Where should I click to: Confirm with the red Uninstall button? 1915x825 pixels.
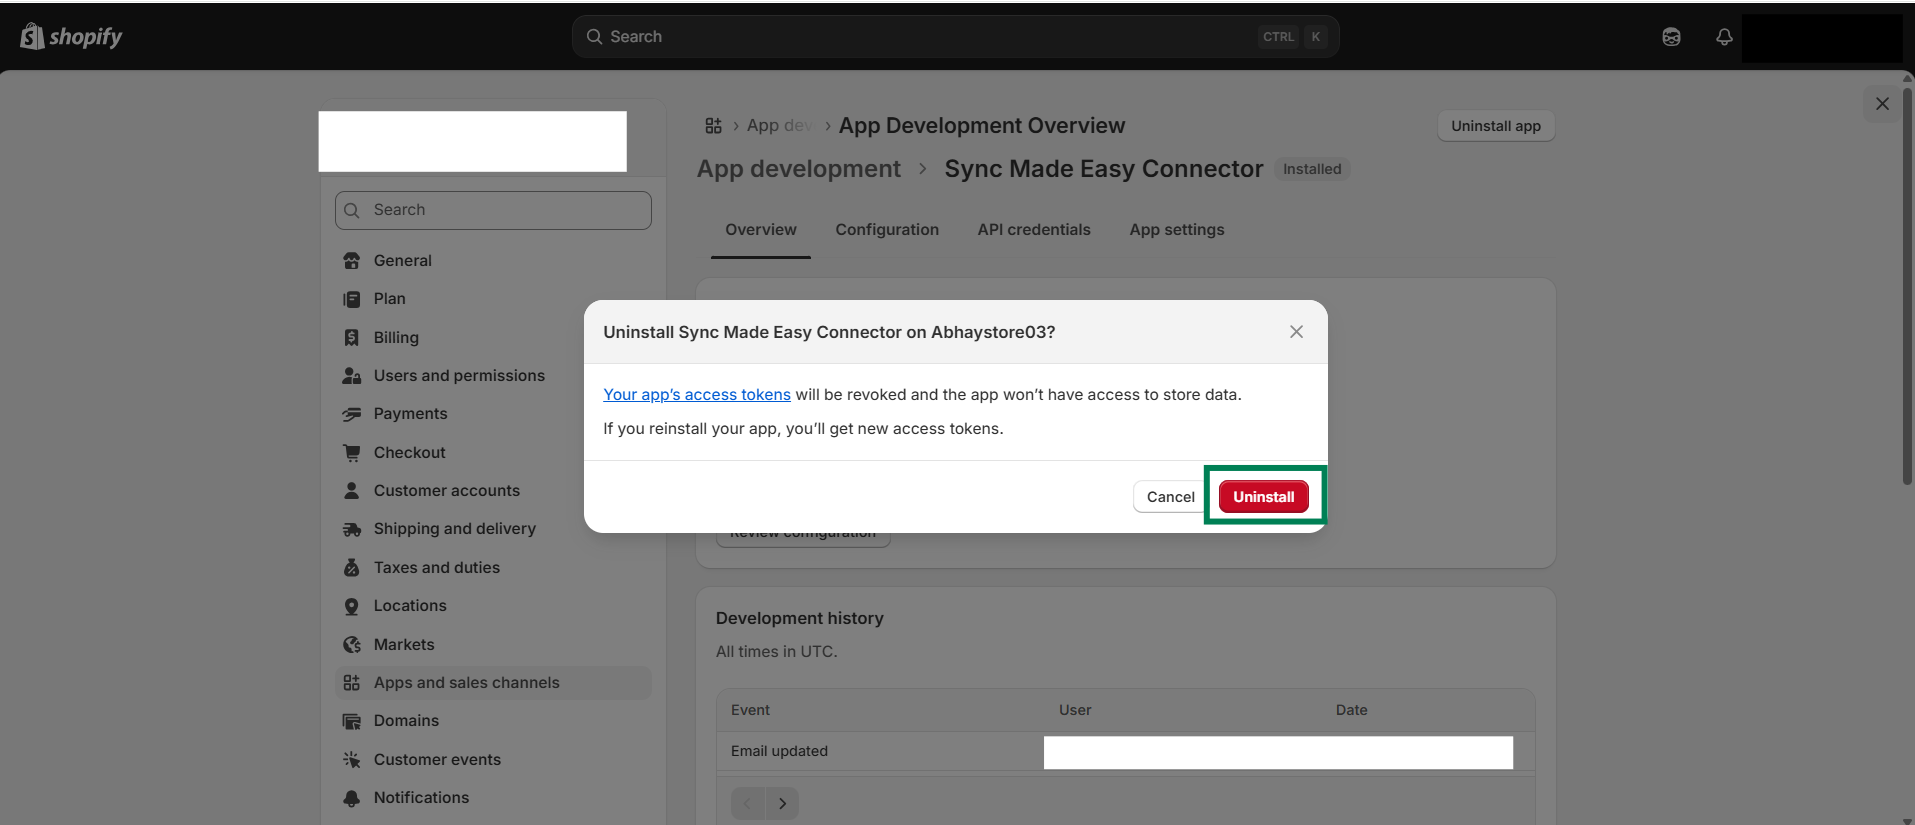pyautogui.click(x=1263, y=497)
